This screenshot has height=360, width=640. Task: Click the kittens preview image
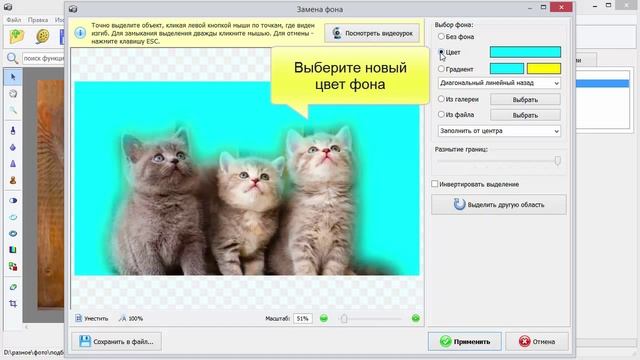pos(247,178)
